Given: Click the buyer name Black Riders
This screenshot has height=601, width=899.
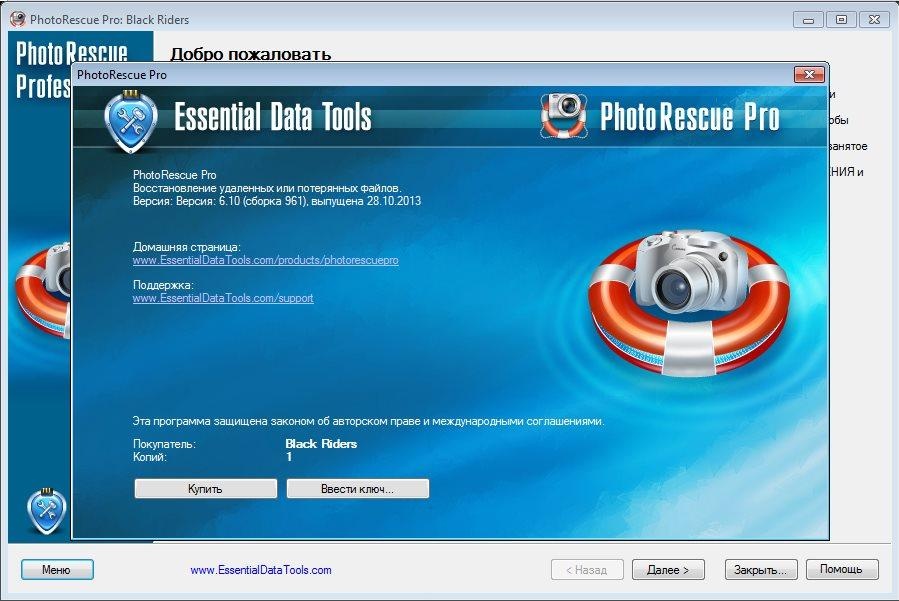Looking at the screenshot, I should (321, 443).
